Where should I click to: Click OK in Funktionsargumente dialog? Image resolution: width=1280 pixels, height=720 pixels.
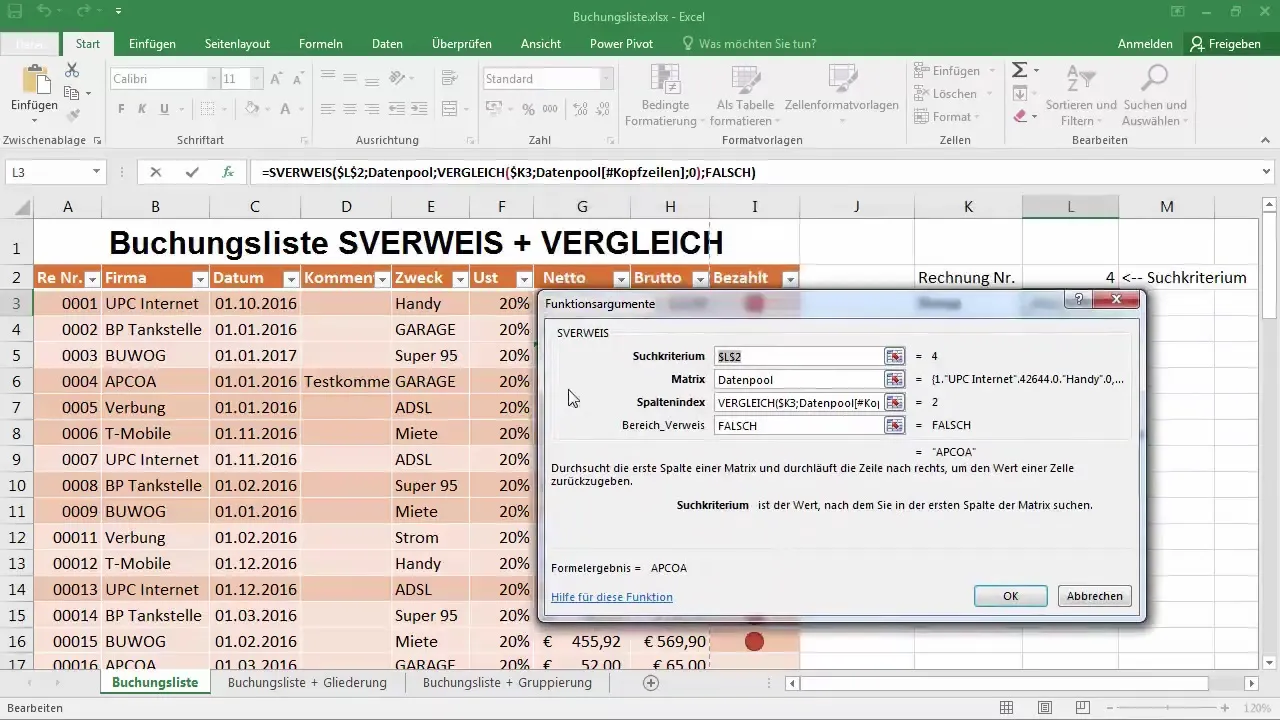click(x=1010, y=595)
